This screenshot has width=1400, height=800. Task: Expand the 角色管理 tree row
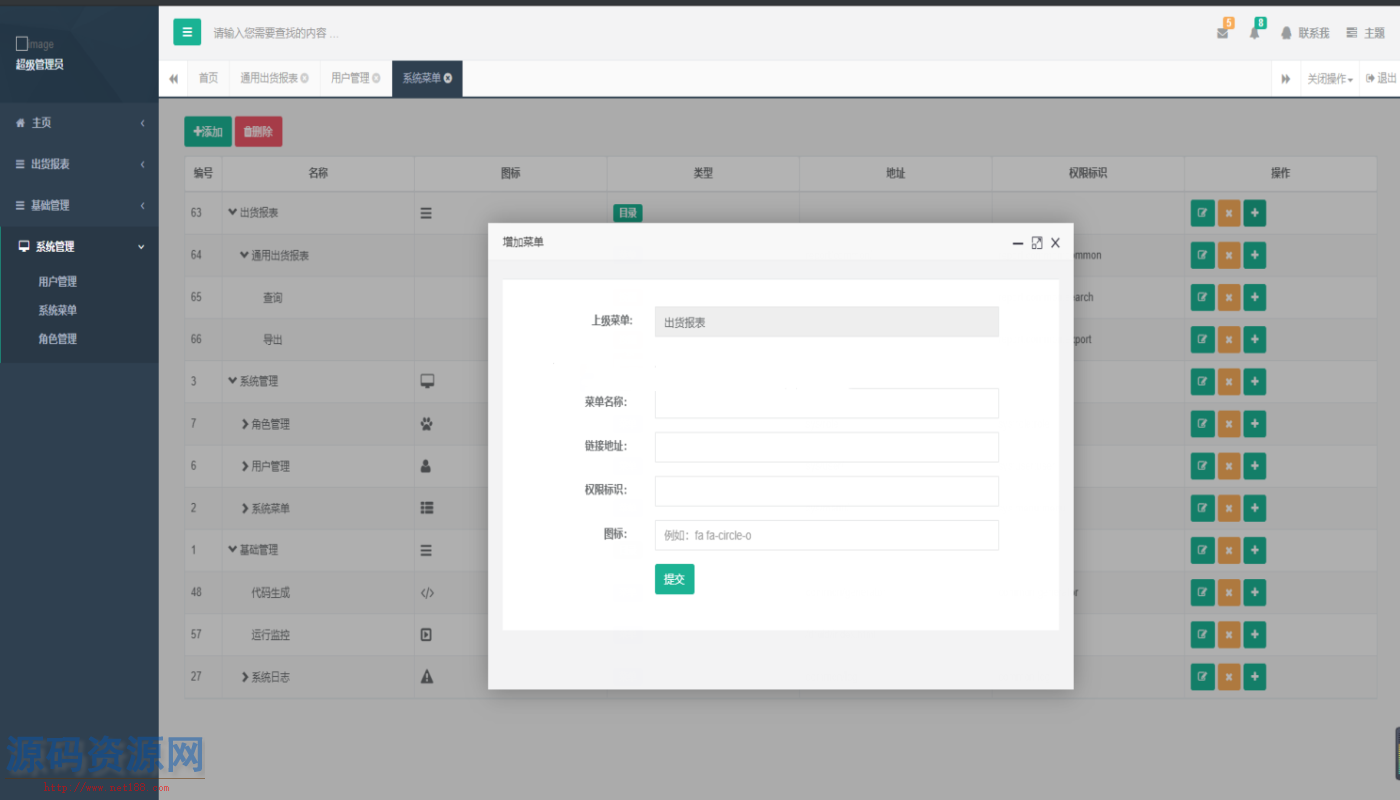[245, 424]
